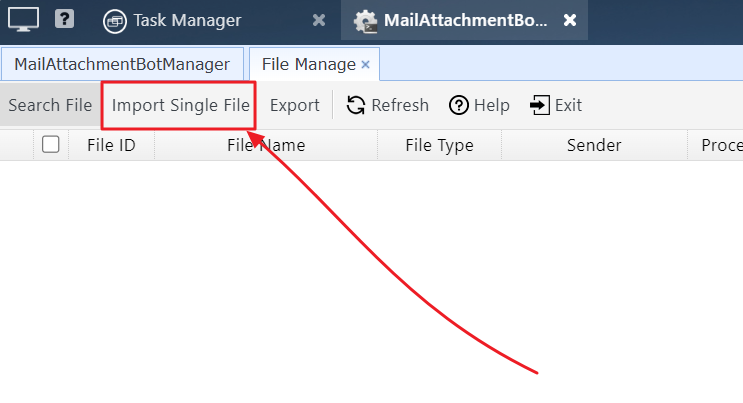Click the MailAttachmentBot gear icon
This screenshot has width=743, height=403.
coord(365,21)
